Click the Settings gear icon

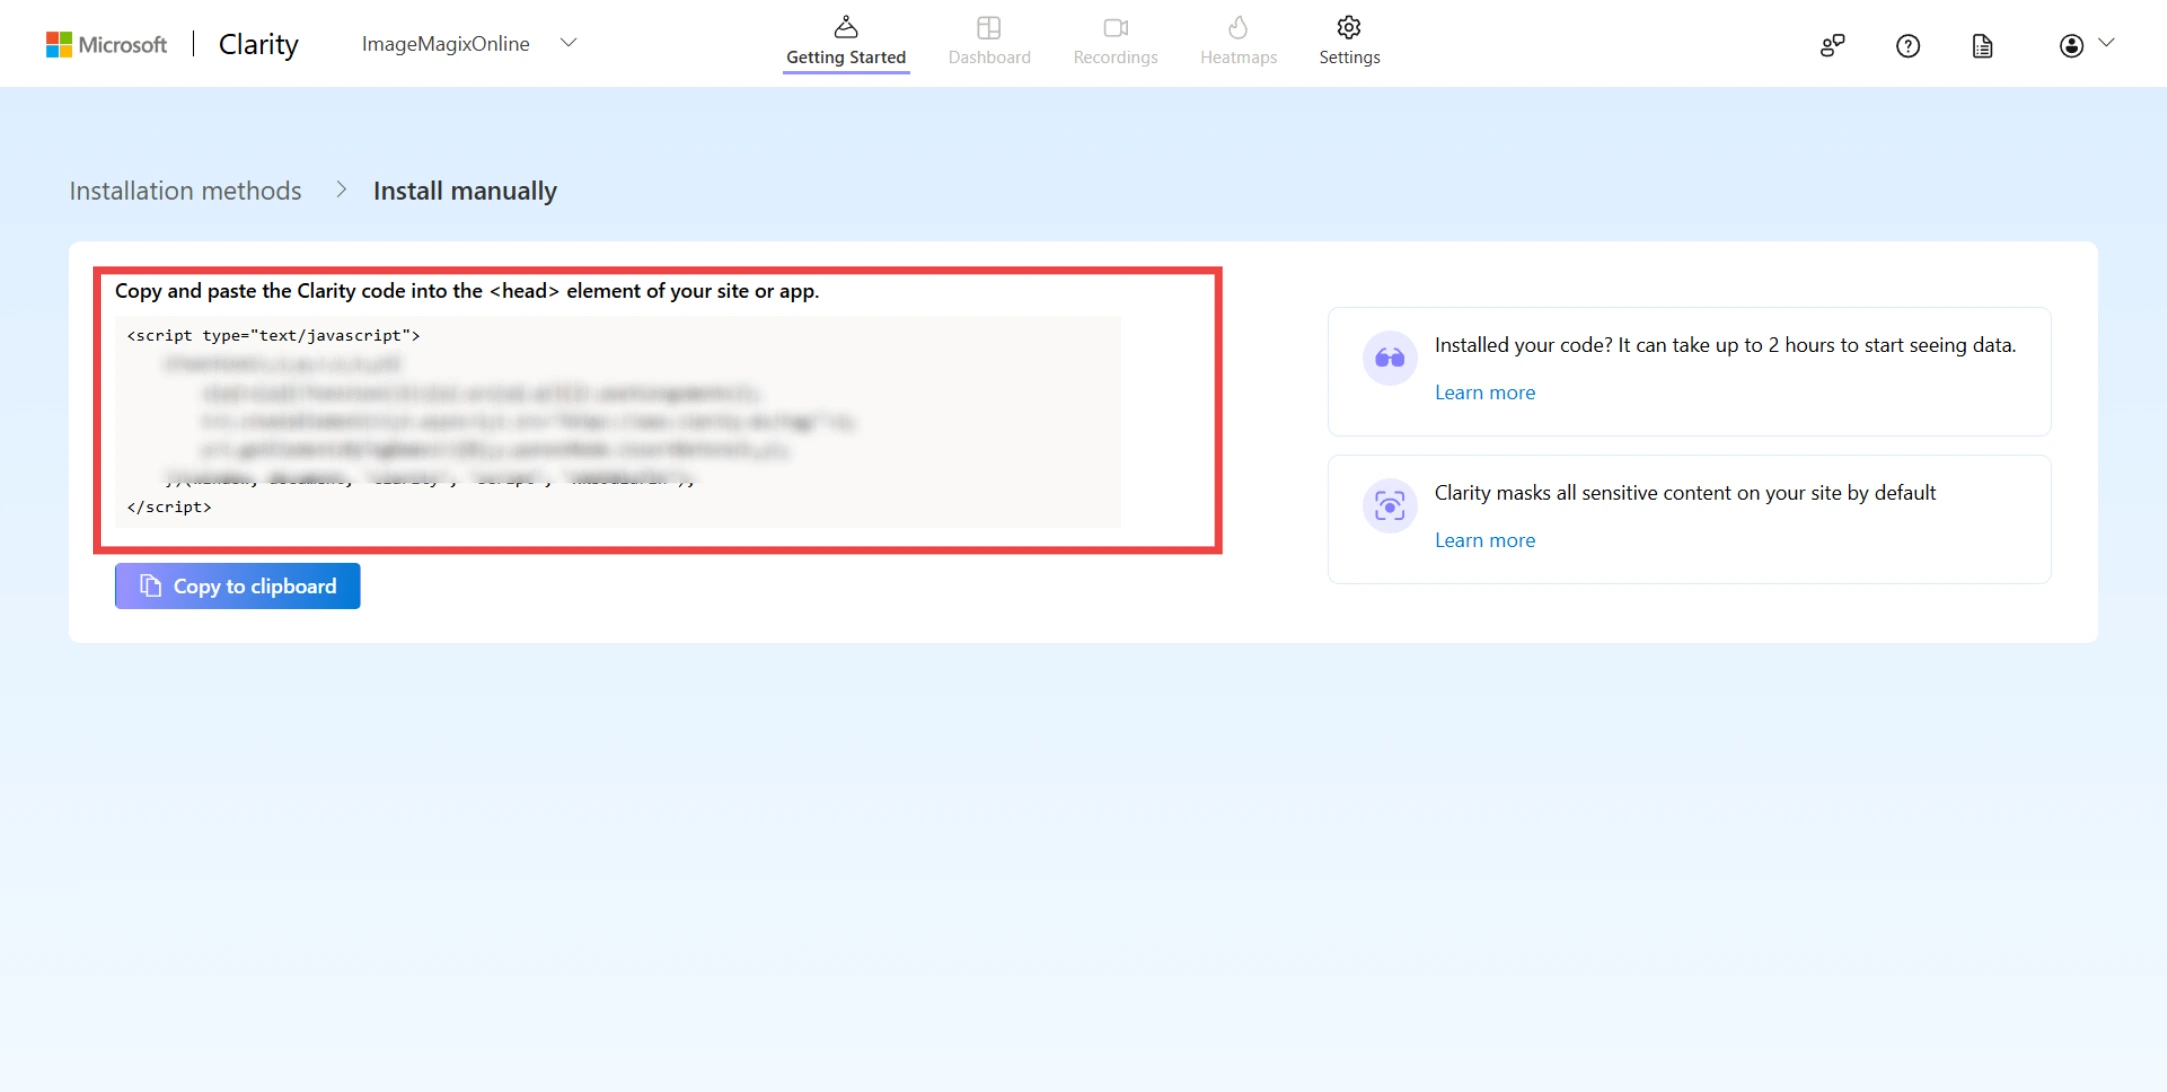1349,27
